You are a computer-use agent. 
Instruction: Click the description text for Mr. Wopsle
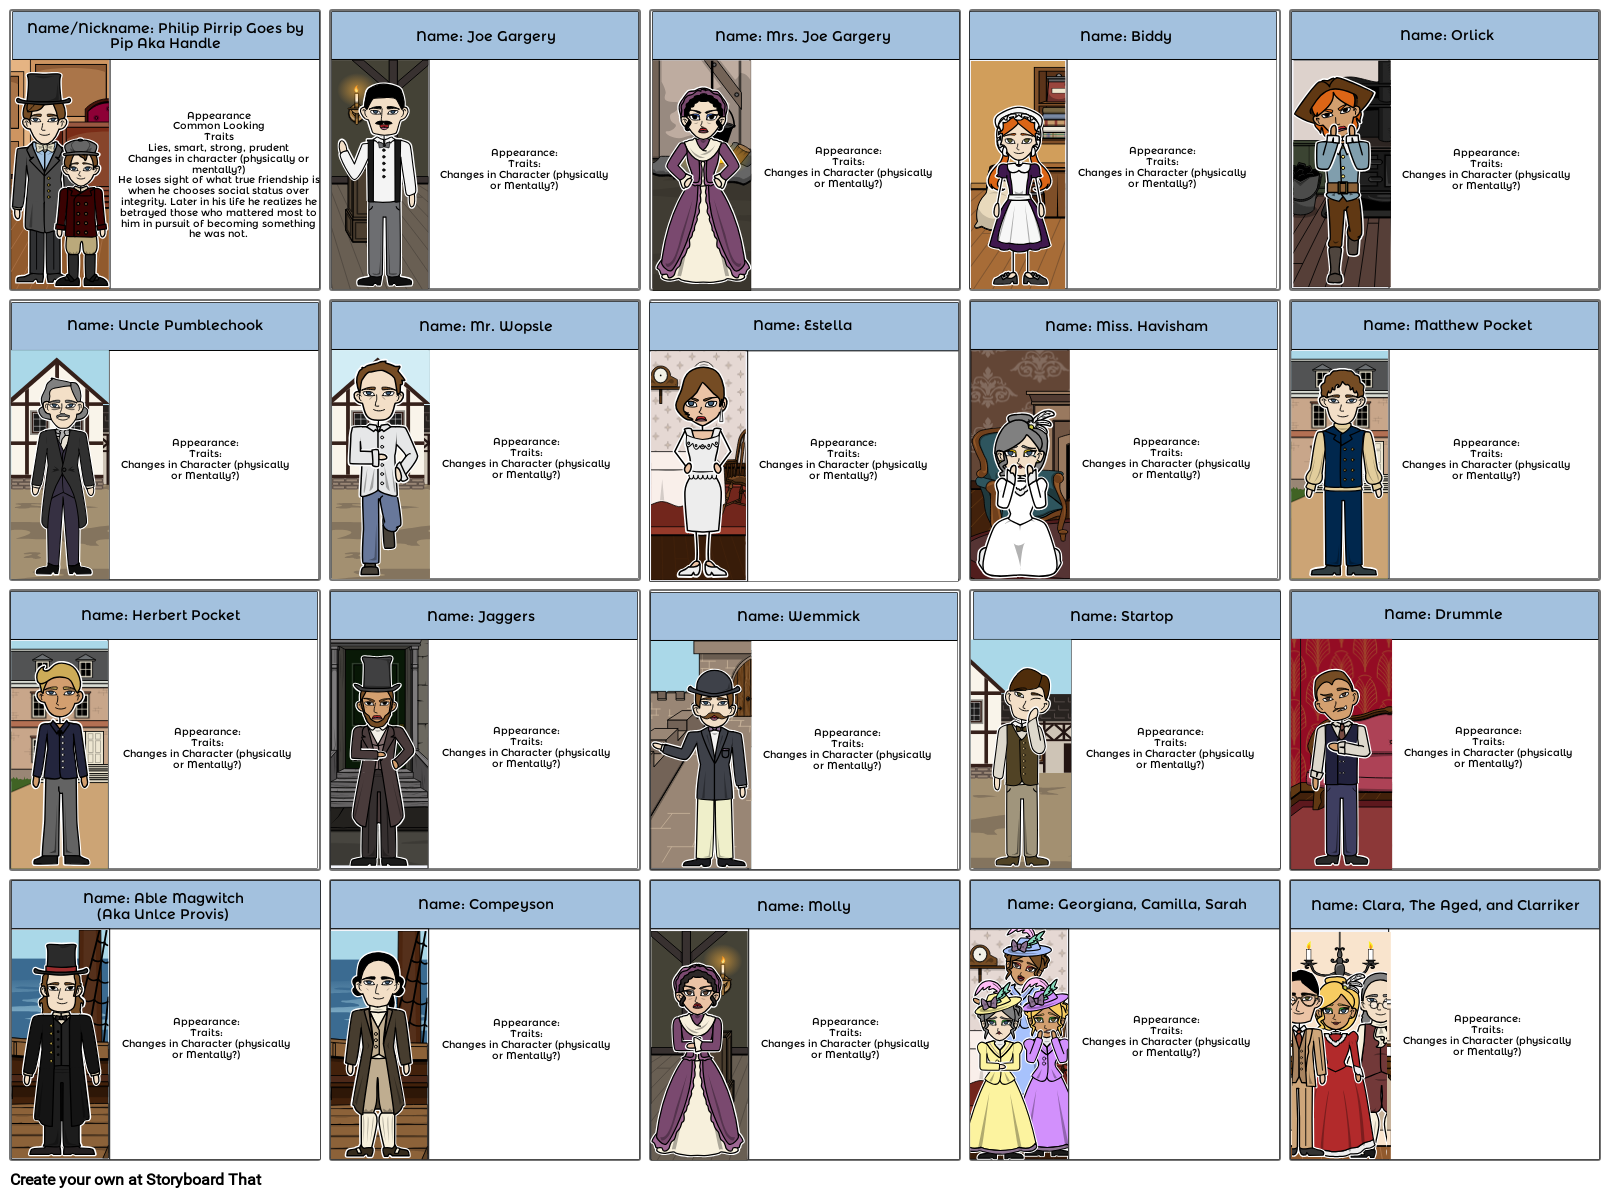pos(526,458)
